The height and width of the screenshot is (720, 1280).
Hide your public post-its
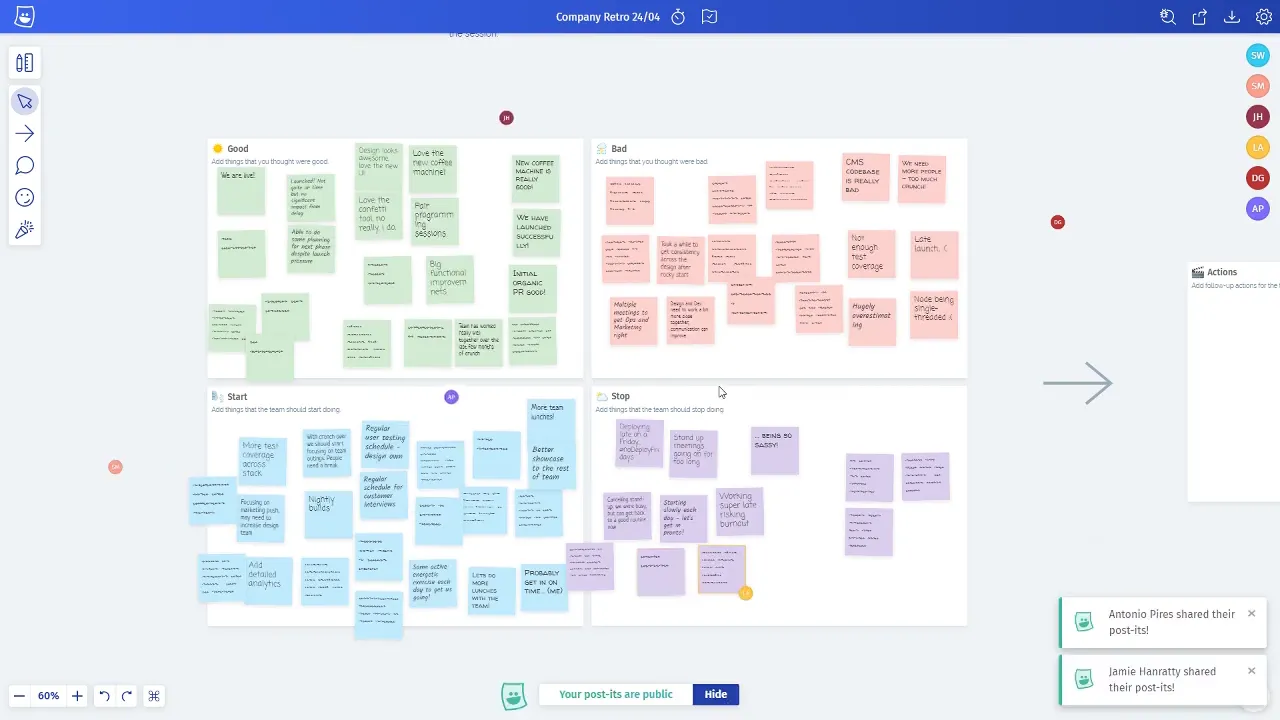(715, 694)
